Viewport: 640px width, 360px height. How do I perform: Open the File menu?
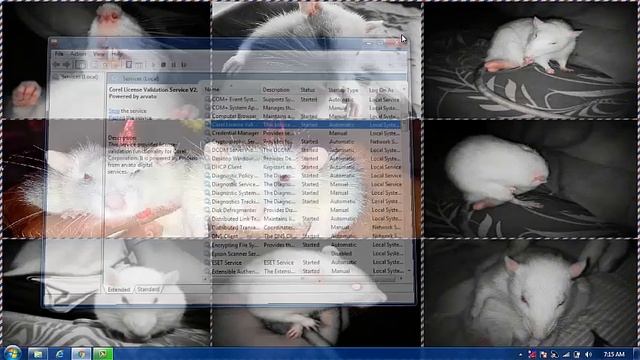tap(60, 54)
